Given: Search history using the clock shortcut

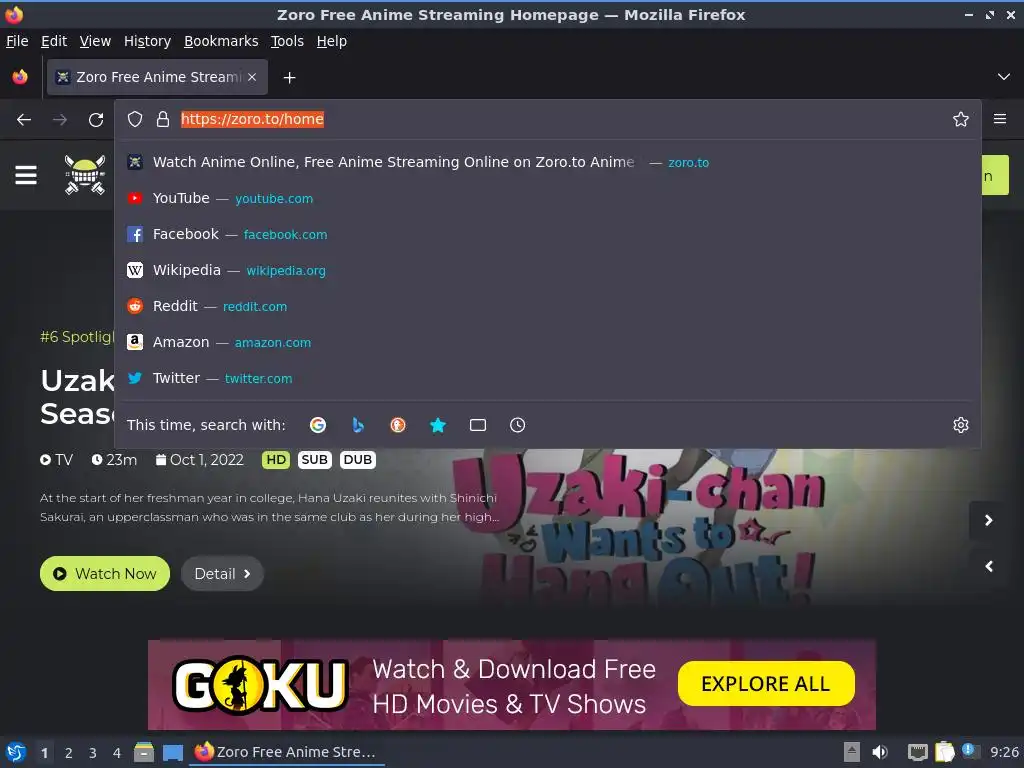Looking at the screenshot, I should pos(517,425).
